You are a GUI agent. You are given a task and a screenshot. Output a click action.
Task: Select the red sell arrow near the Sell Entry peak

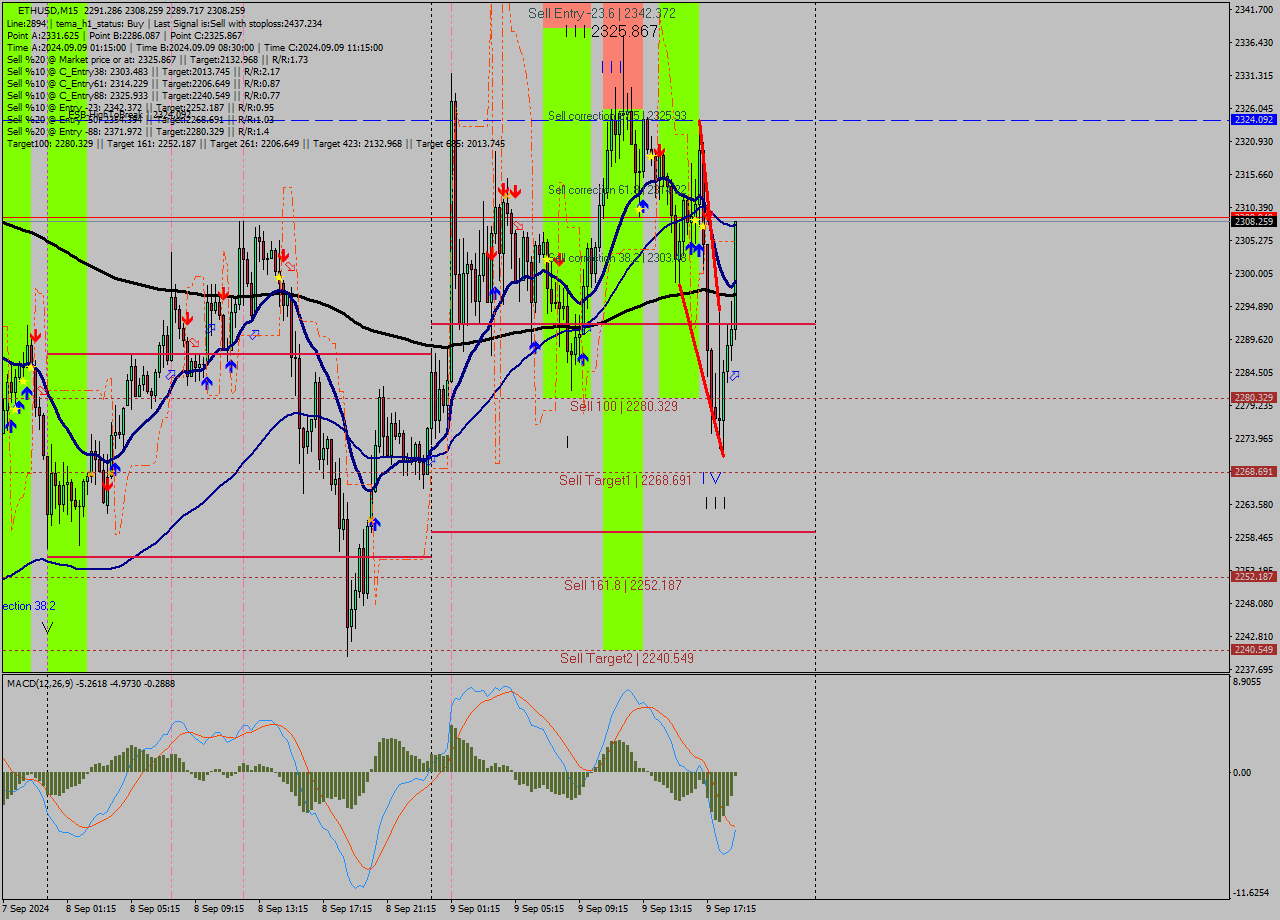click(x=660, y=151)
